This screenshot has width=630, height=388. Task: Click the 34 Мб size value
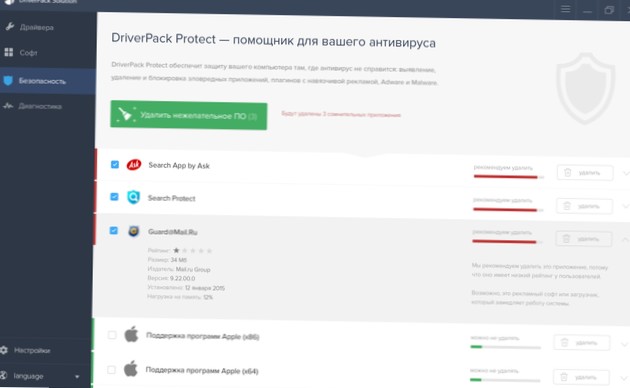(178, 260)
